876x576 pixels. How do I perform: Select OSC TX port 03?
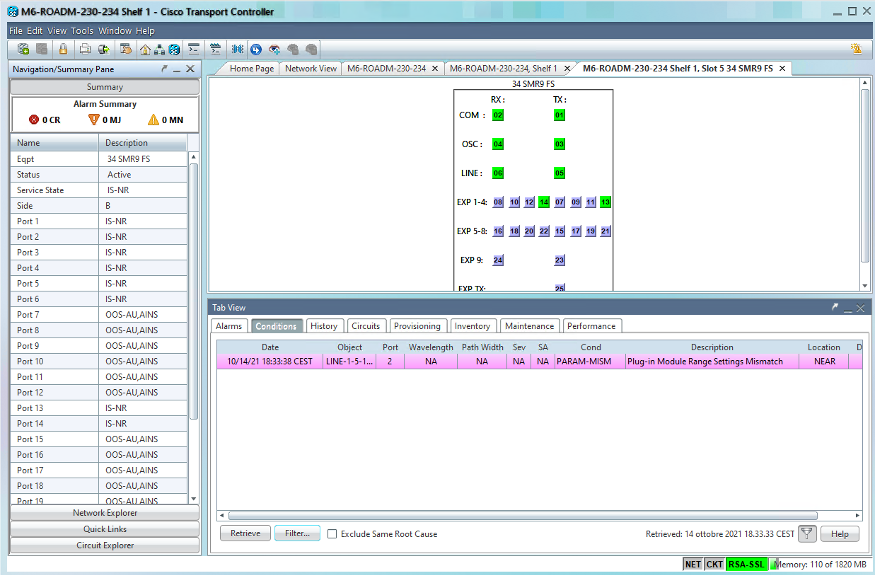pos(559,144)
